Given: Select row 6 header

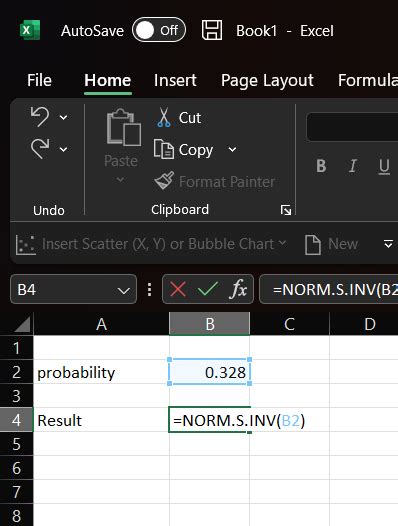Looking at the screenshot, I should [x=16, y=468].
